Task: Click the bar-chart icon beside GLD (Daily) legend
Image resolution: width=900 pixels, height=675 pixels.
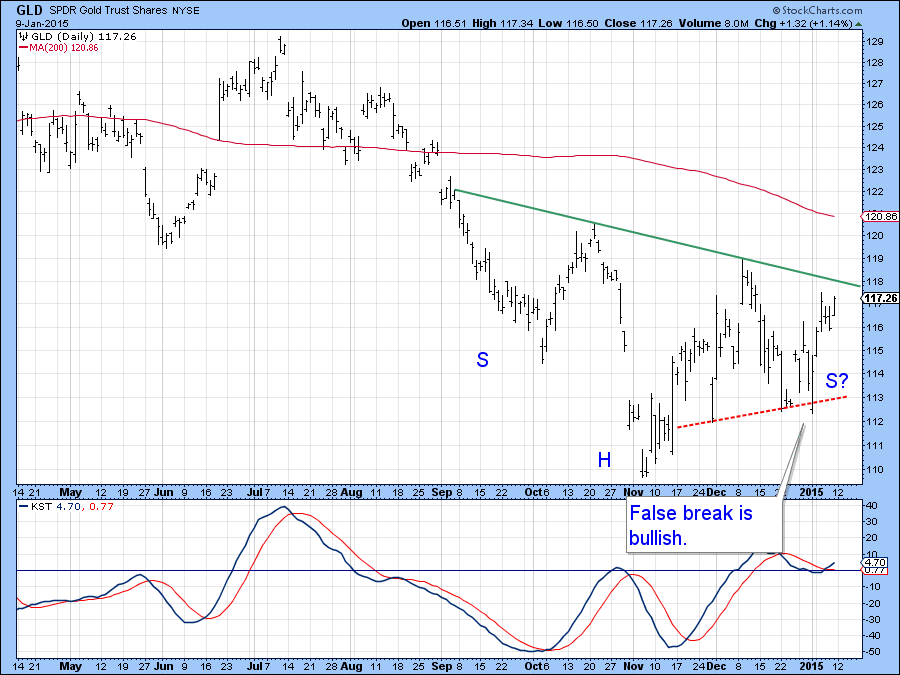Action: 24,37
